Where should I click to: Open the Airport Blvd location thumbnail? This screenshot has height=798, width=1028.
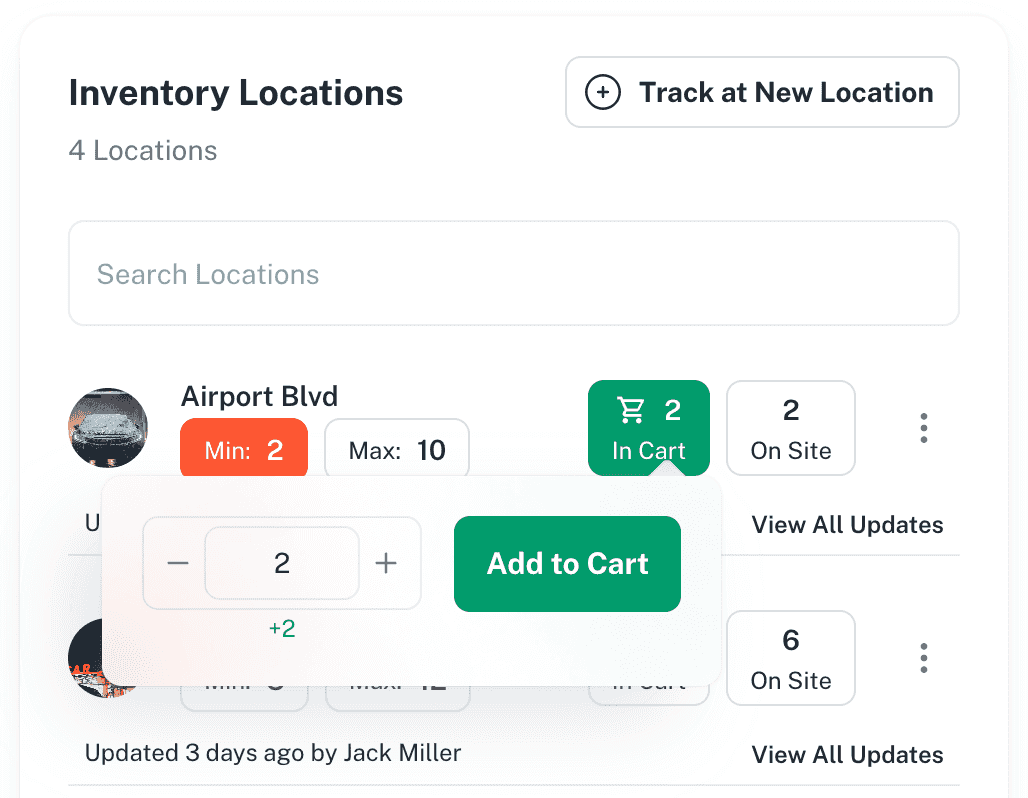(108, 427)
